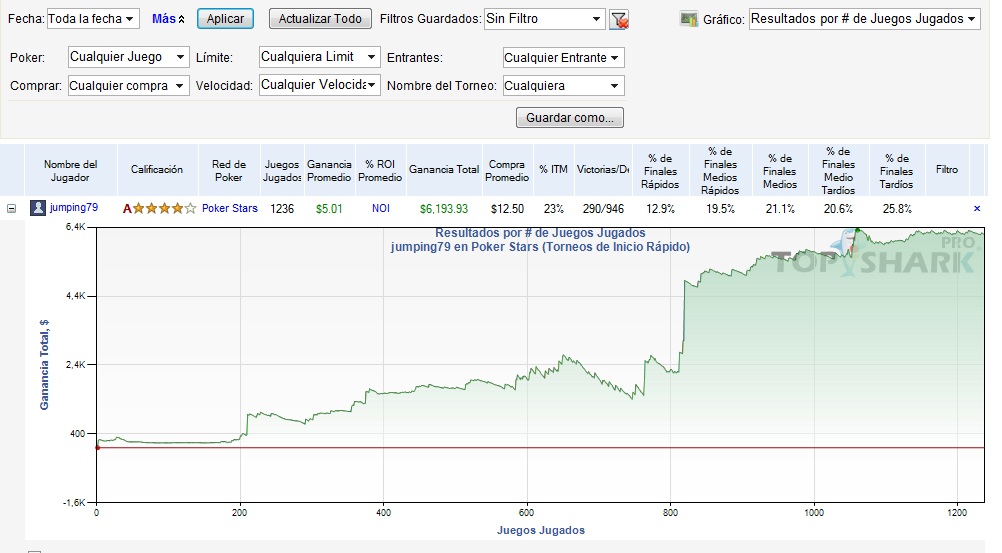Click the 25.8% late finishes value
The height and width of the screenshot is (553, 1002).
897,208
